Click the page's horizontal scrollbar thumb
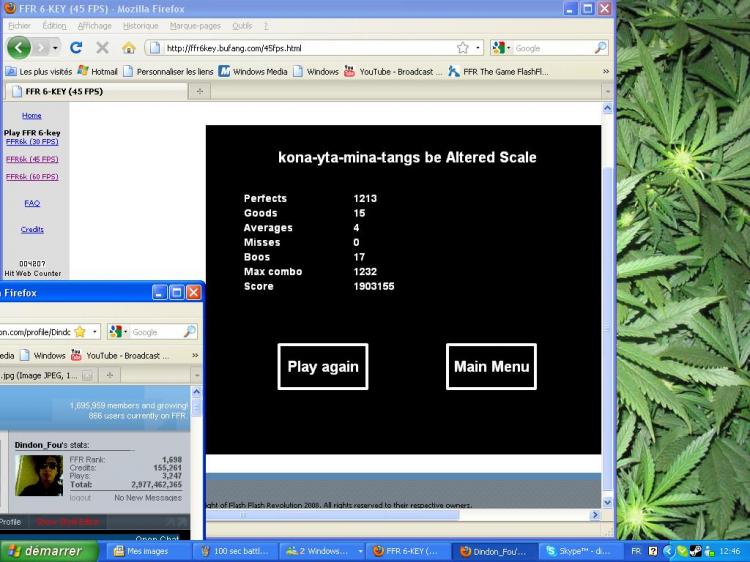750x562 pixels. click(332, 515)
